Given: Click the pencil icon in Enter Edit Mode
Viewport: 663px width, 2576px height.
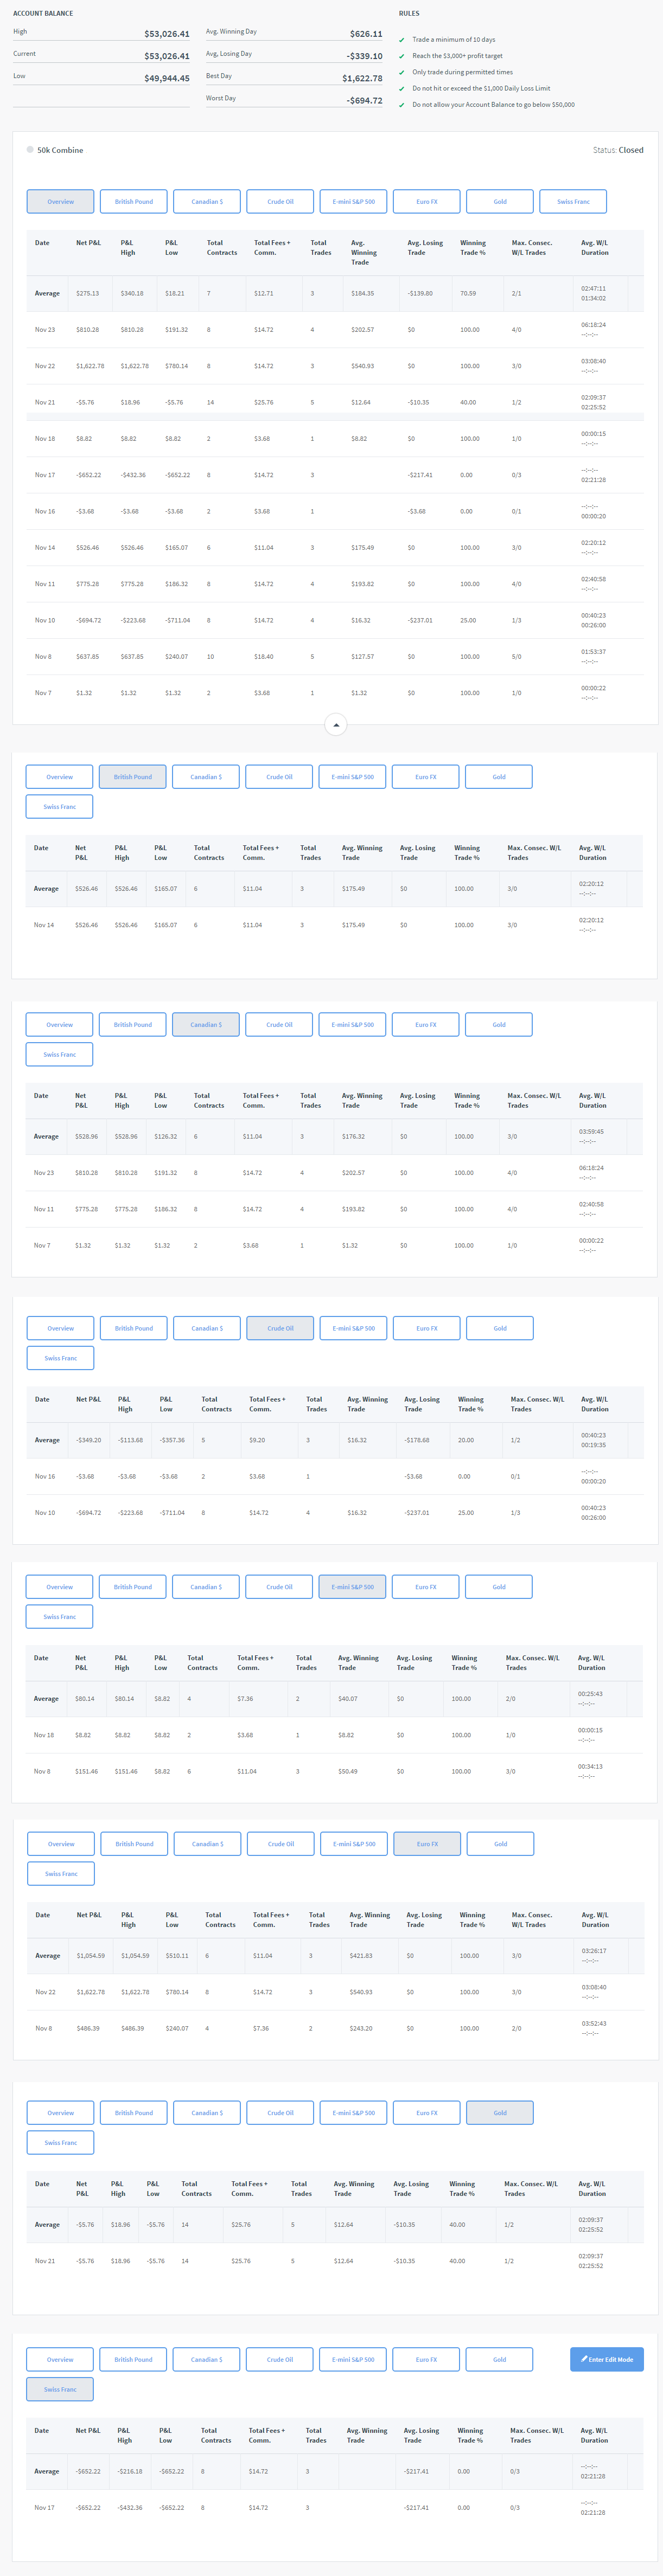Looking at the screenshot, I should 584,2359.
